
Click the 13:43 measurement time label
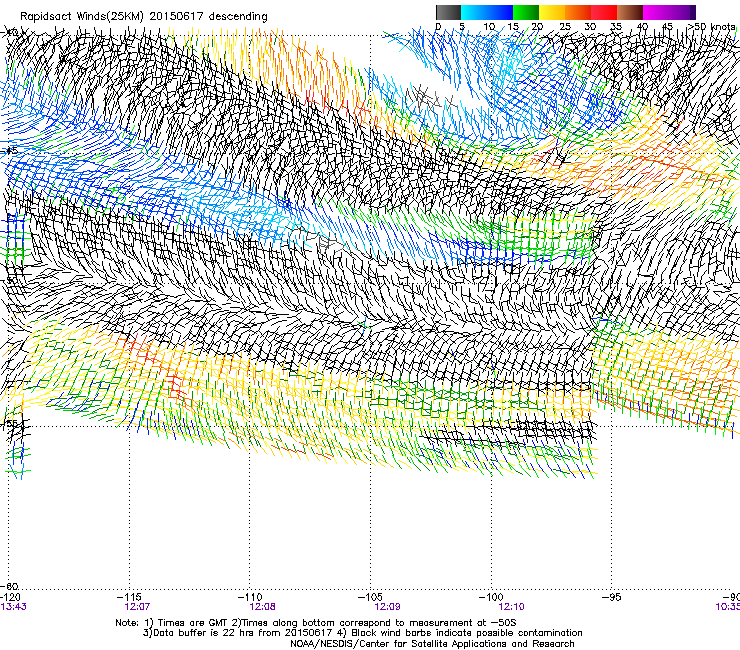(x=13, y=607)
